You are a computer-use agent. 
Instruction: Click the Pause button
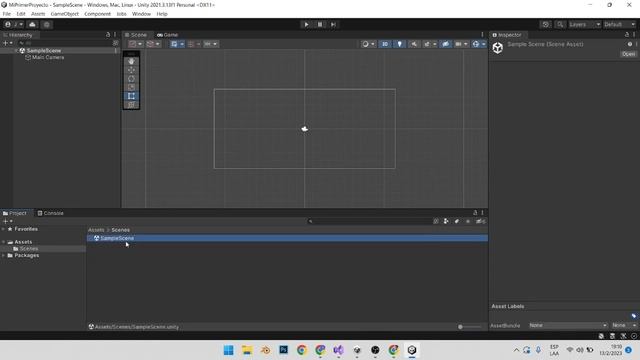(x=320, y=24)
